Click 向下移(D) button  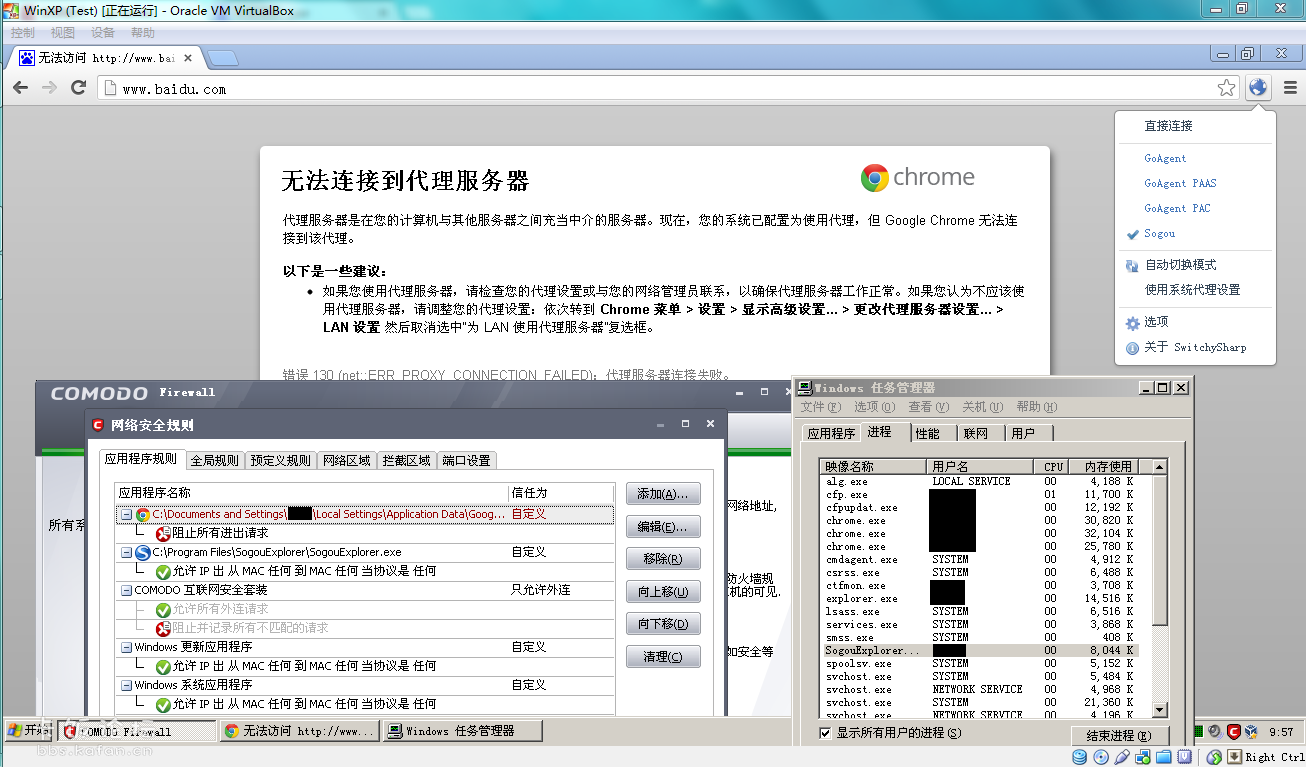(663, 624)
